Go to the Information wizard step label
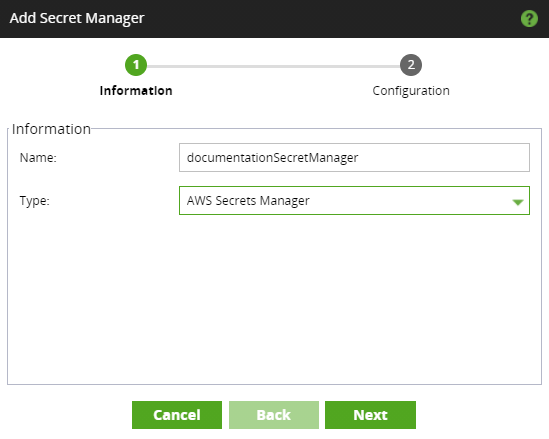Viewport: 549px width, 439px height. [x=136, y=91]
